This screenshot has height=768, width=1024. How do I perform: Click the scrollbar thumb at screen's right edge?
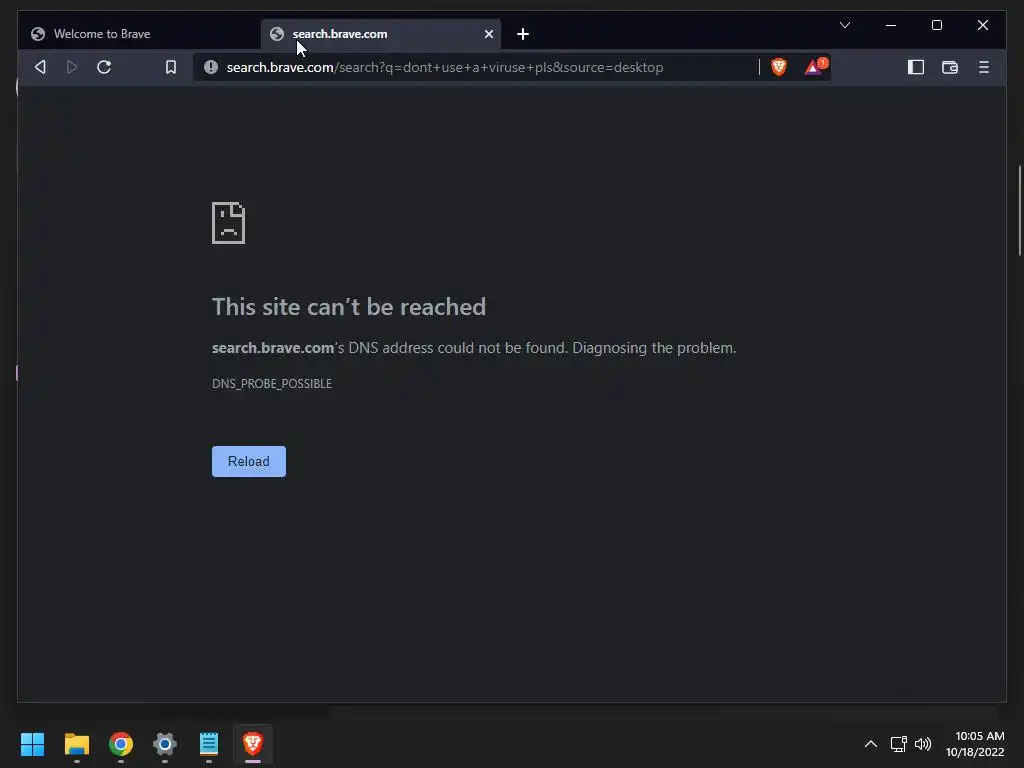(1020, 212)
